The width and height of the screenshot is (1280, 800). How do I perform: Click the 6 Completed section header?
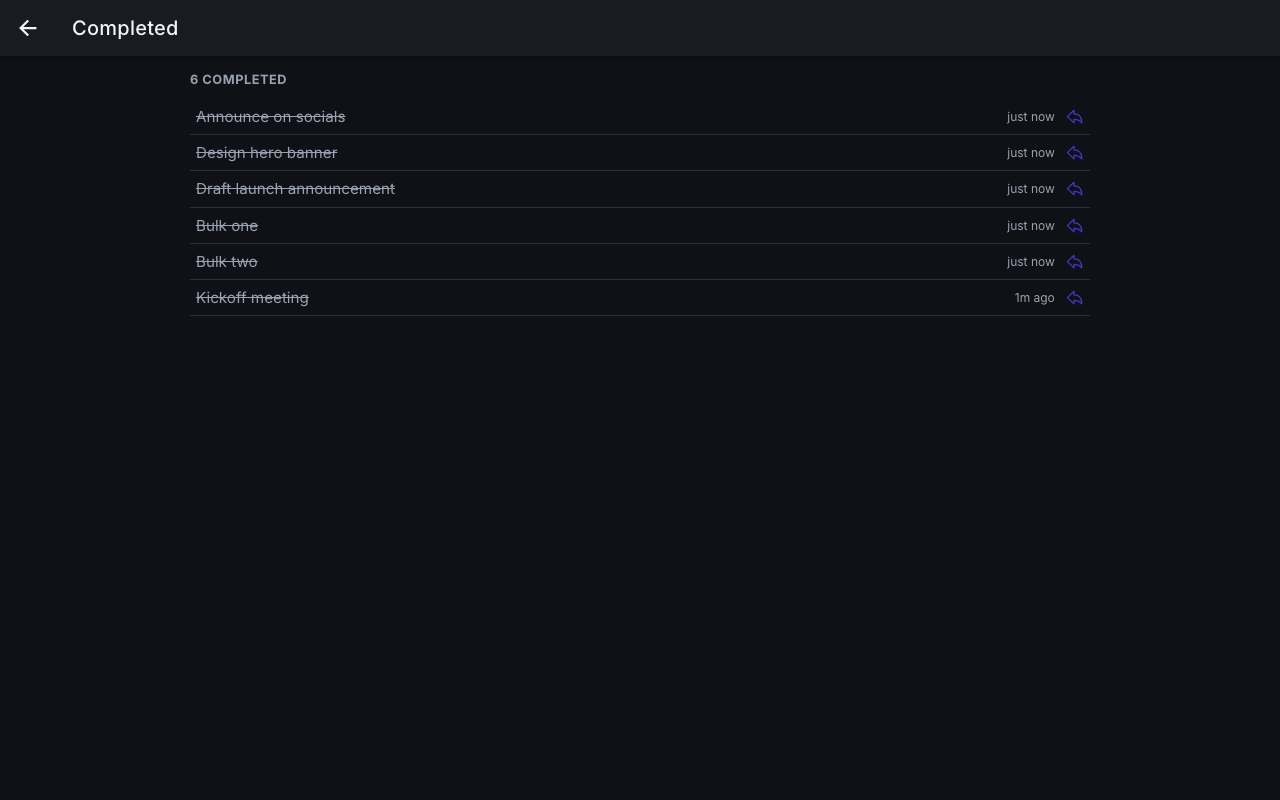tap(238, 80)
